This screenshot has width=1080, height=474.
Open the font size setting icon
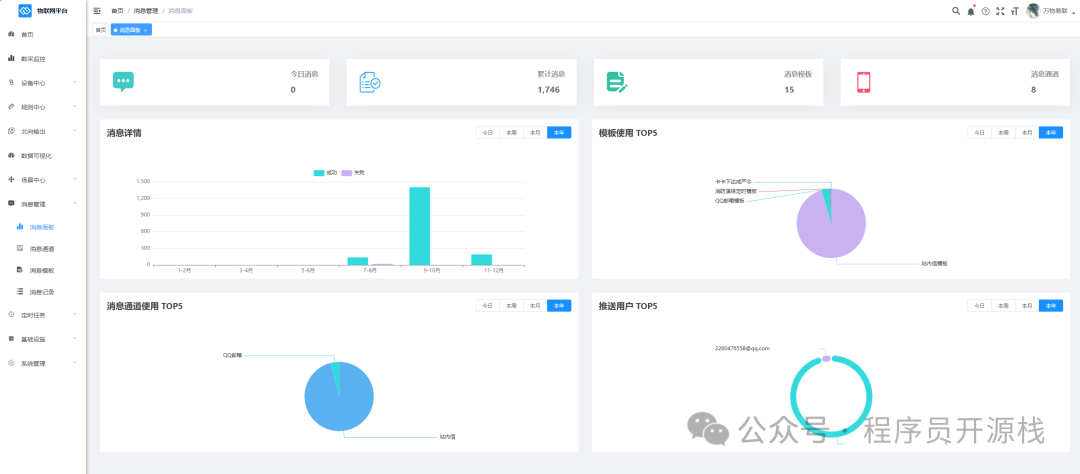coord(1015,11)
